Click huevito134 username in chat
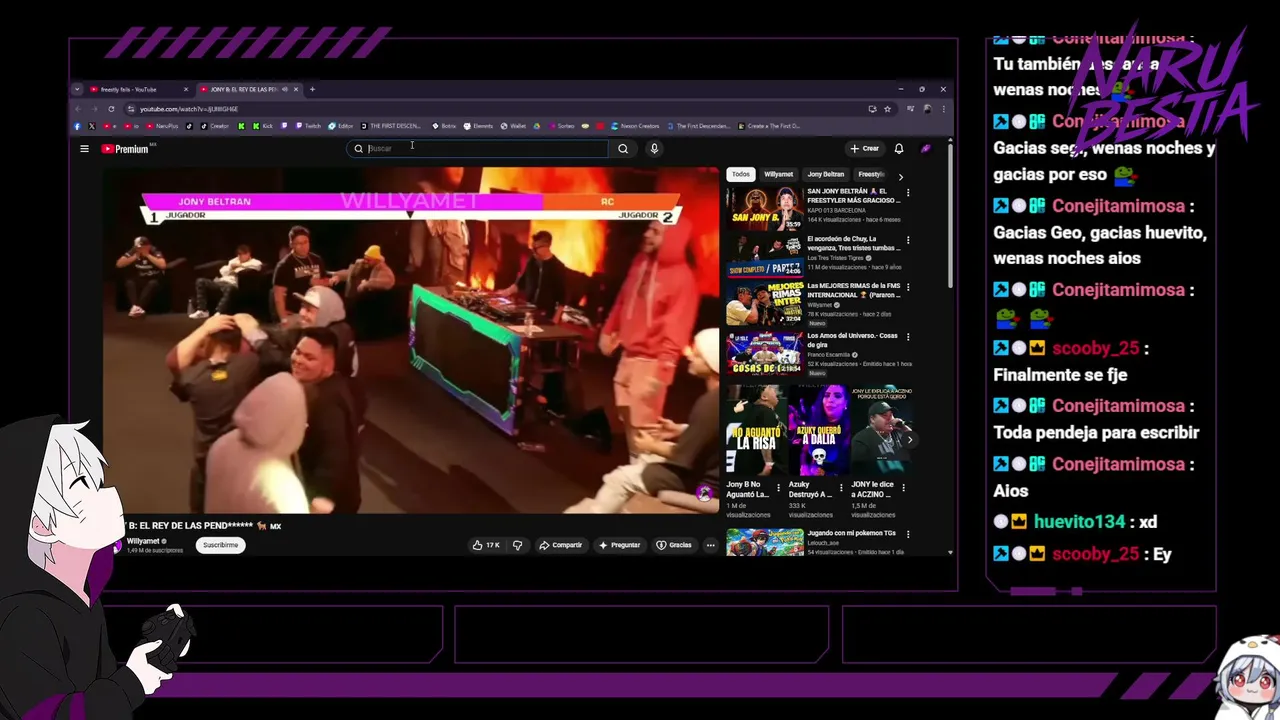The height and width of the screenshot is (720, 1280). pos(1079,522)
